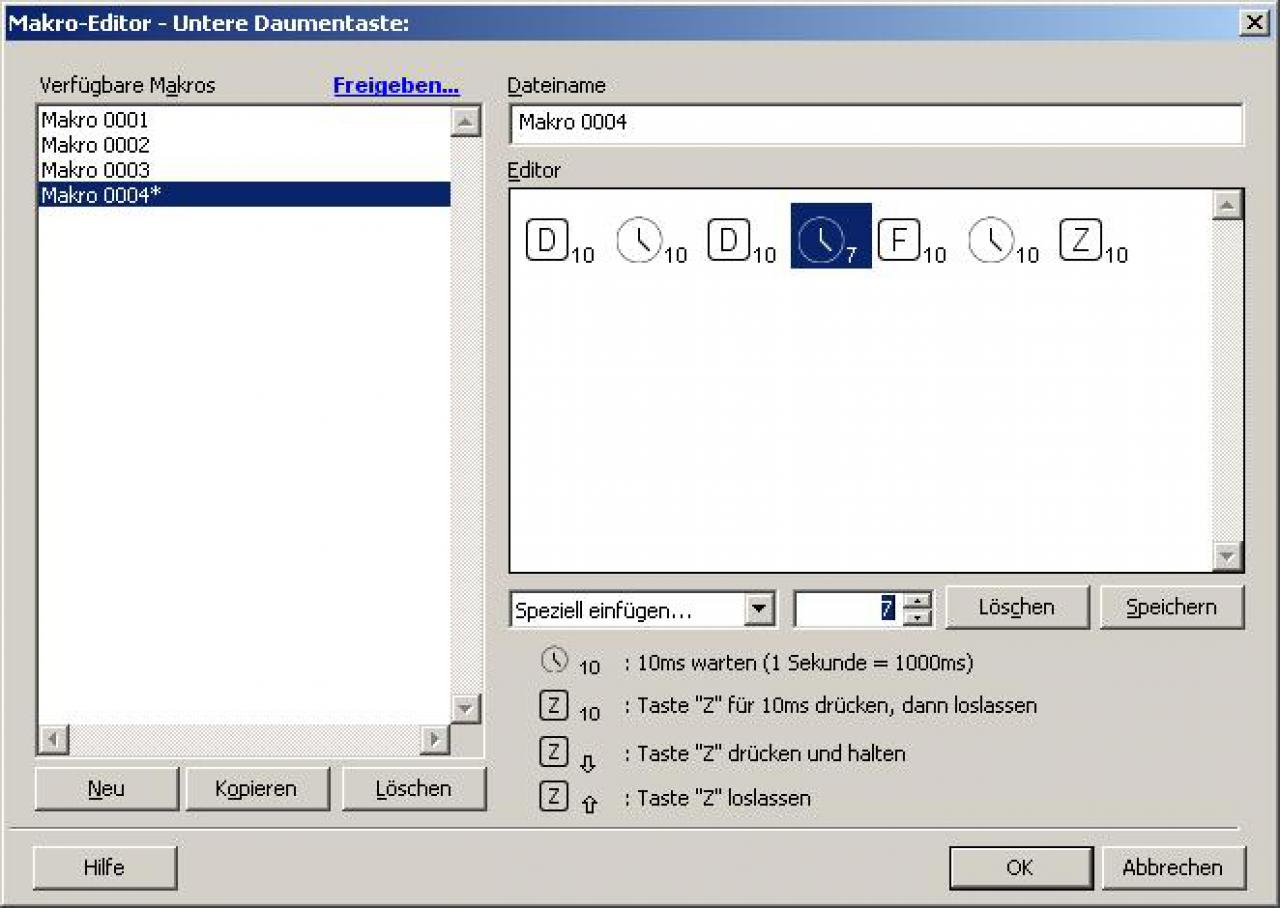Viewport: 1280px width, 908px height.
Task: Click the legend clock icon for 10ms warten
Action: coord(554,660)
